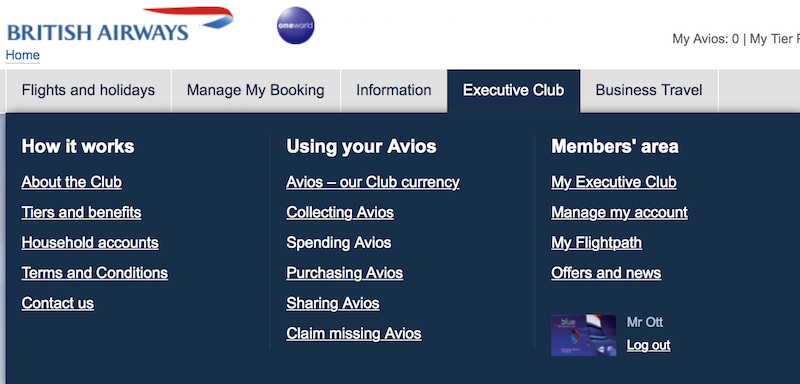Open Manage my account link
This screenshot has height=384, width=800.
coord(619,212)
